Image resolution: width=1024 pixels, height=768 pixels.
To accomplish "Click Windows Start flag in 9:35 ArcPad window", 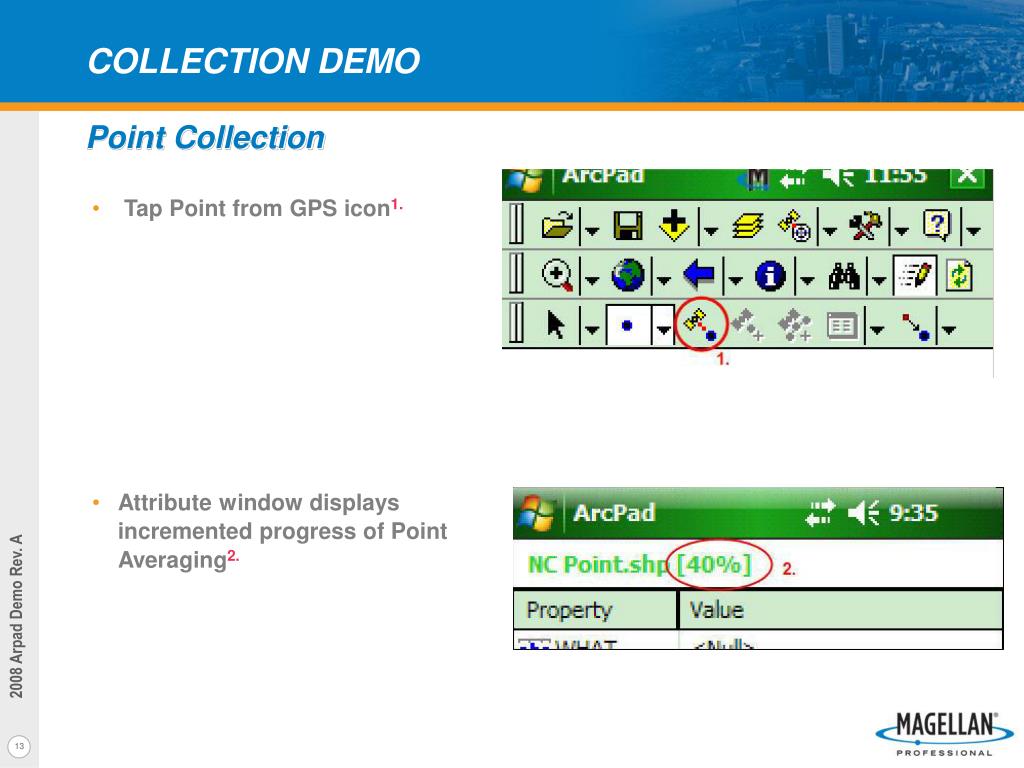I will 536,513.
